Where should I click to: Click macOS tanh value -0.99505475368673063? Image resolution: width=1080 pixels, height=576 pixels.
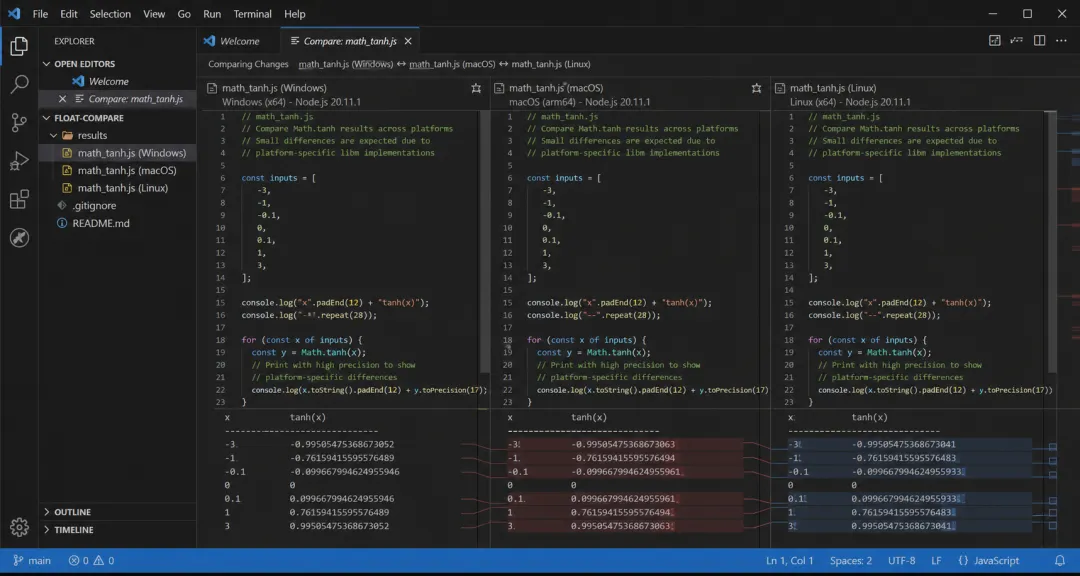[623, 444]
